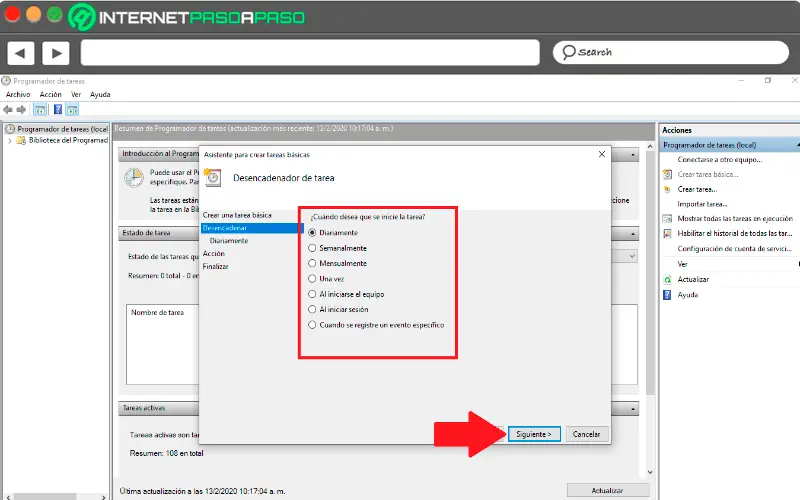Viewport: 800px width, 500px height.
Task: Open Configuración de cuenta de servicio action
Action: 734,248
